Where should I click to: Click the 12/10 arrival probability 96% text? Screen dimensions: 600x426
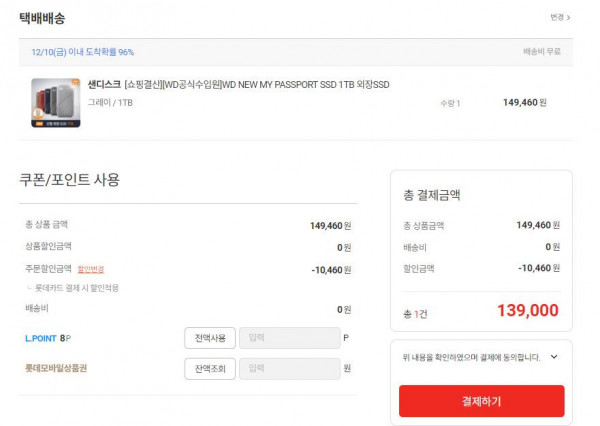pos(83,52)
